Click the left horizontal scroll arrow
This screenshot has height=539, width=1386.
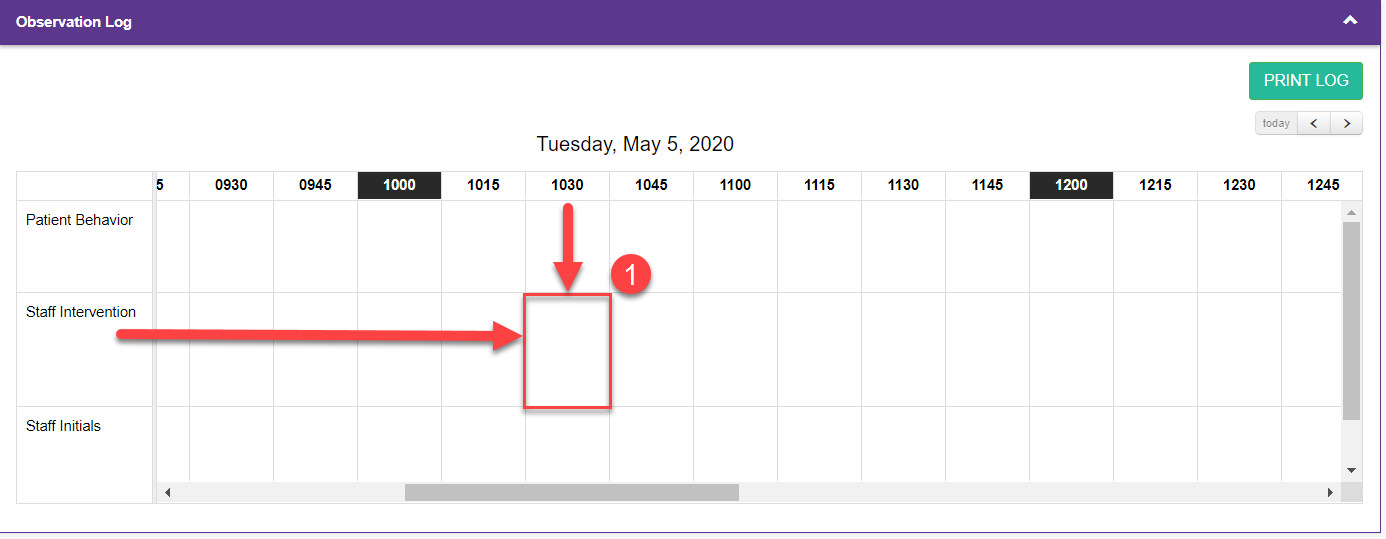click(167, 492)
